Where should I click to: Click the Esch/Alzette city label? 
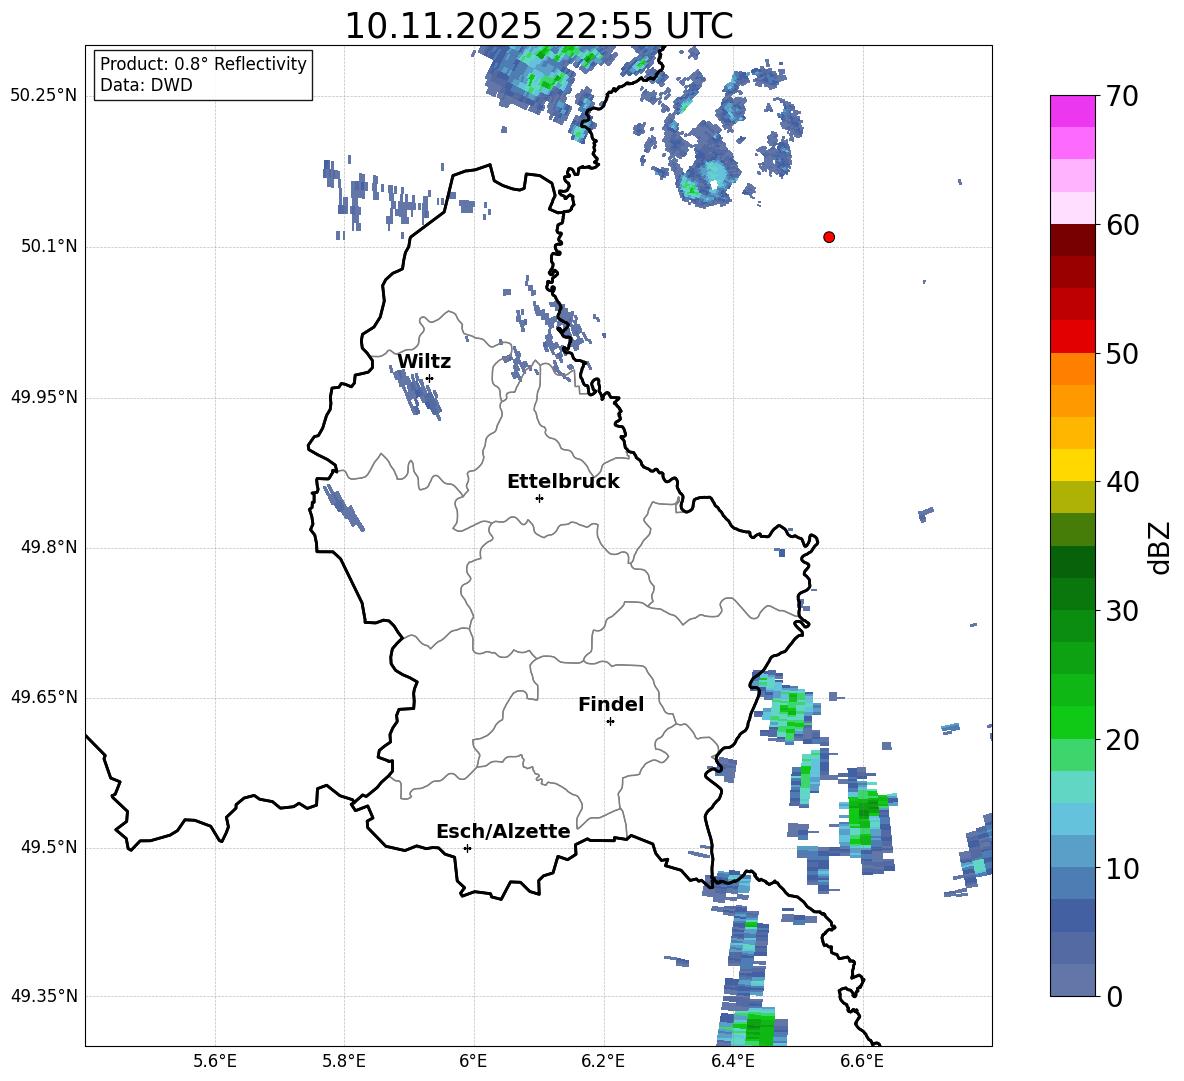pos(503,832)
